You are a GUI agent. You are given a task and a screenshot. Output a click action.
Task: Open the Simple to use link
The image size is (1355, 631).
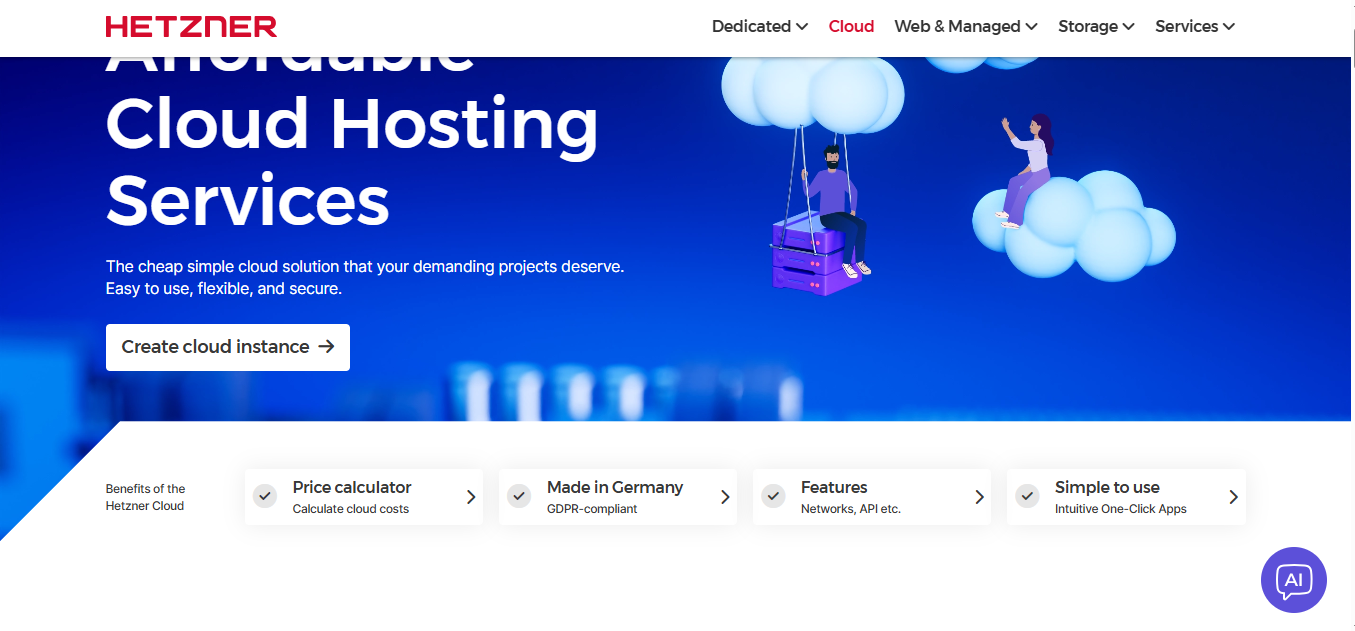pyautogui.click(x=1126, y=497)
